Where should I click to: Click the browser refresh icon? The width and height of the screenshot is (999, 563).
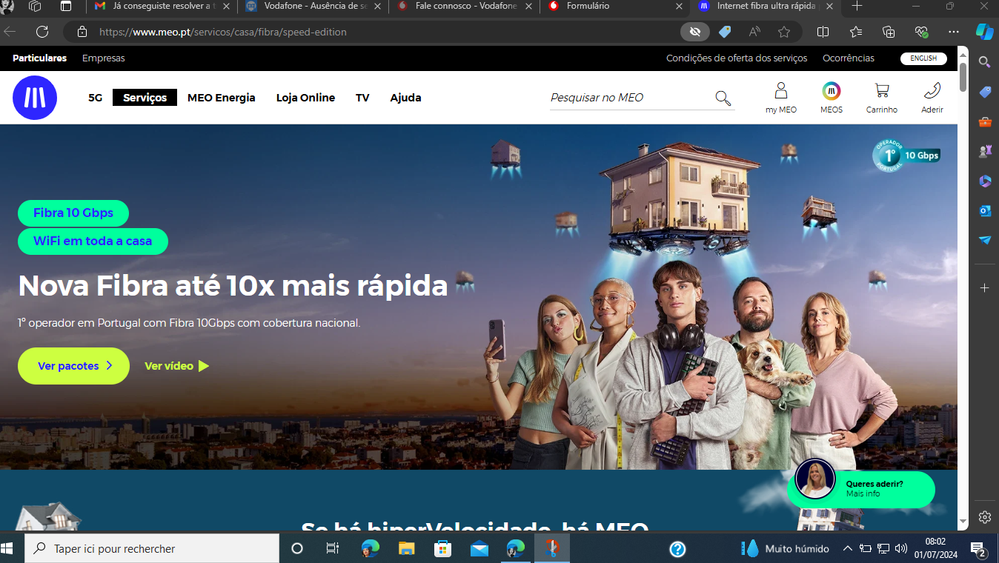pyautogui.click(x=42, y=32)
